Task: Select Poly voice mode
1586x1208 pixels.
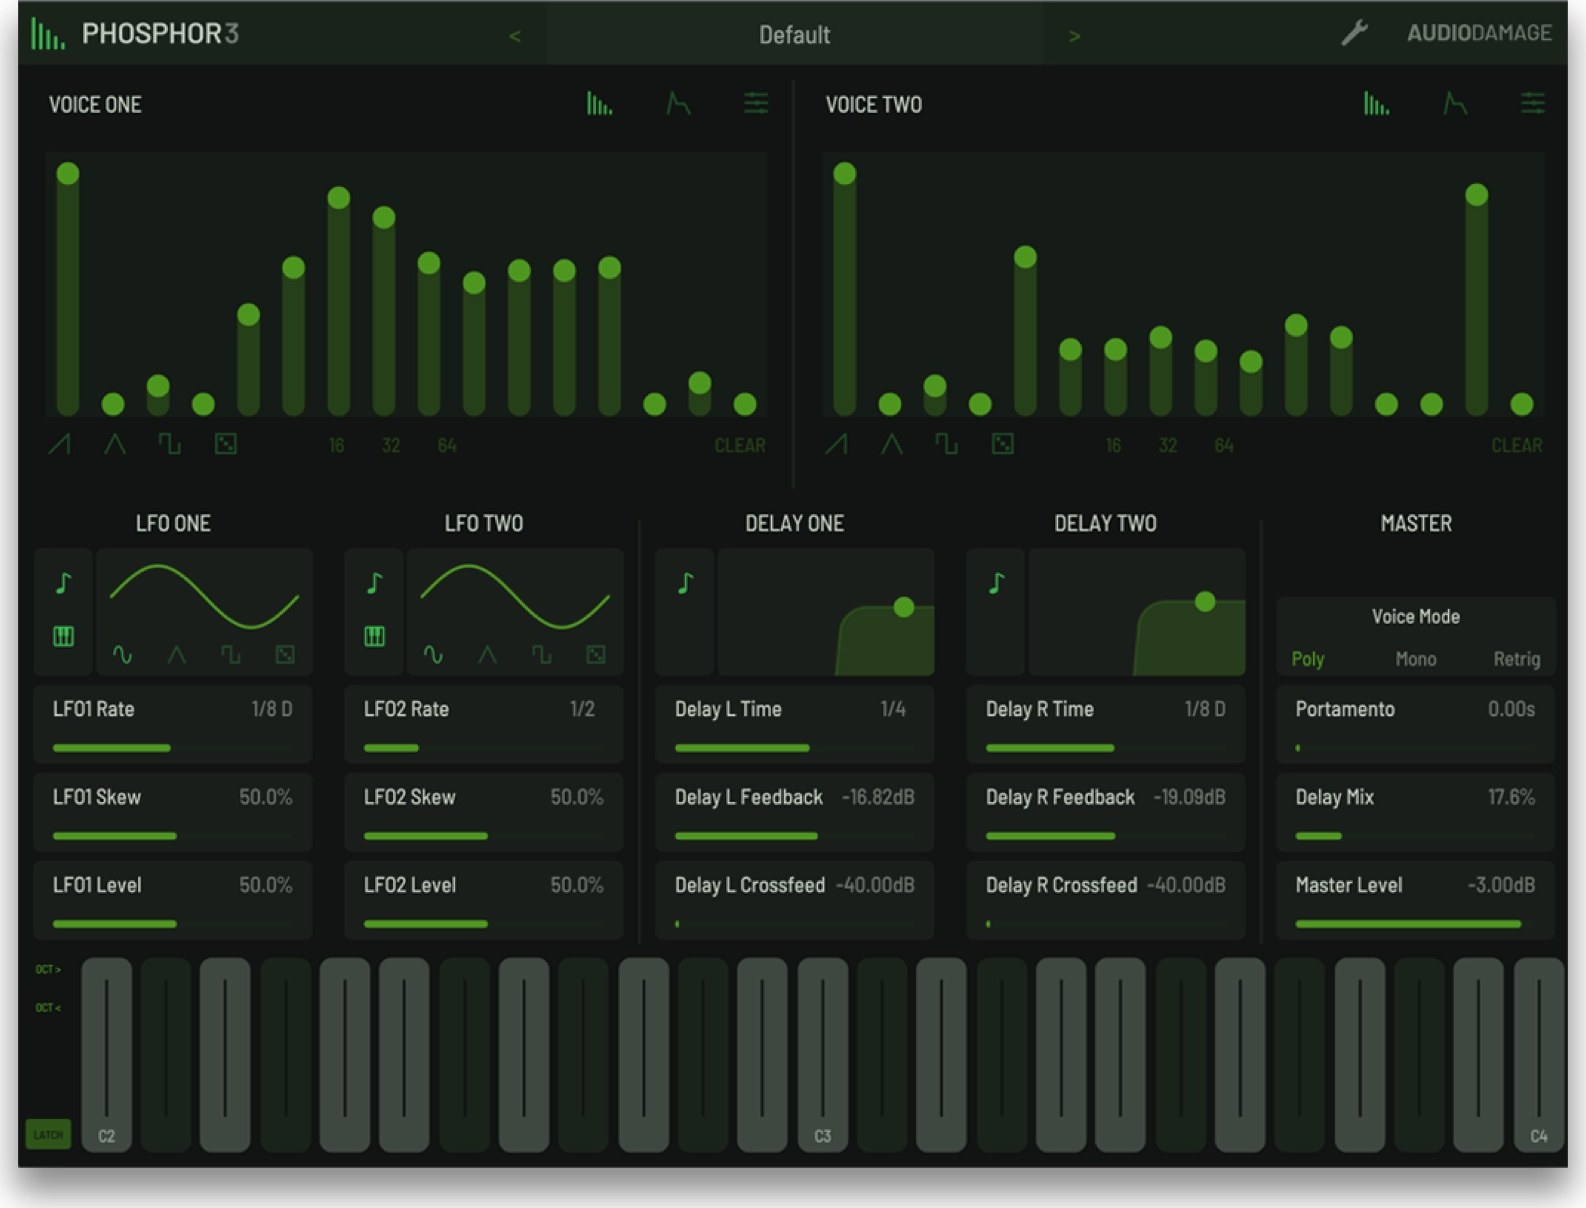Action: 1308,659
